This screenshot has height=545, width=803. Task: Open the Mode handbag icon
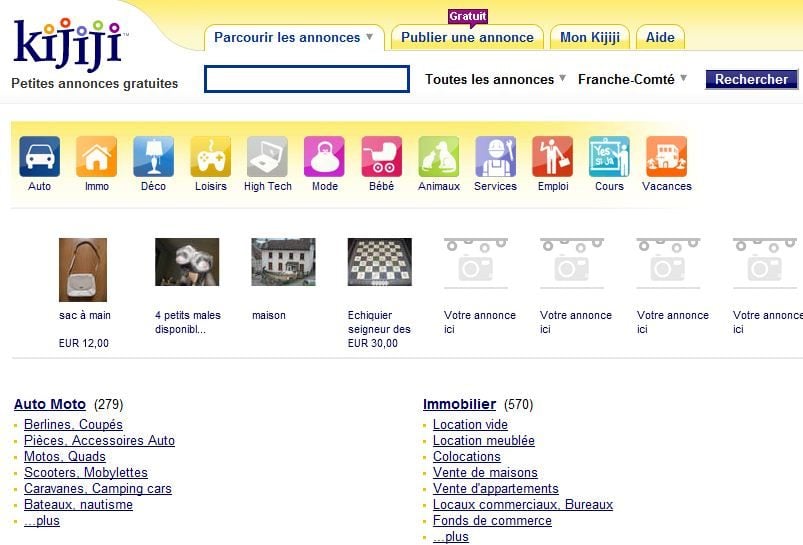[x=324, y=157]
